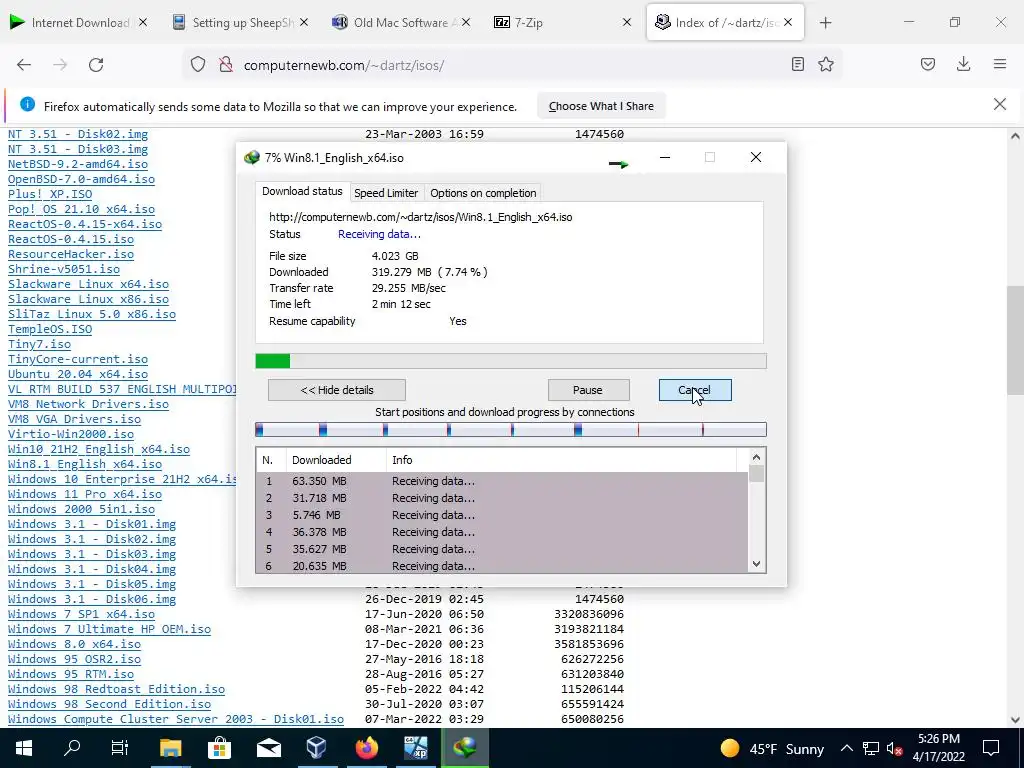Open the NetBSD-9.2-amd64.iso link
Viewport: 1024px width, 768px height.
pyautogui.click(x=78, y=164)
